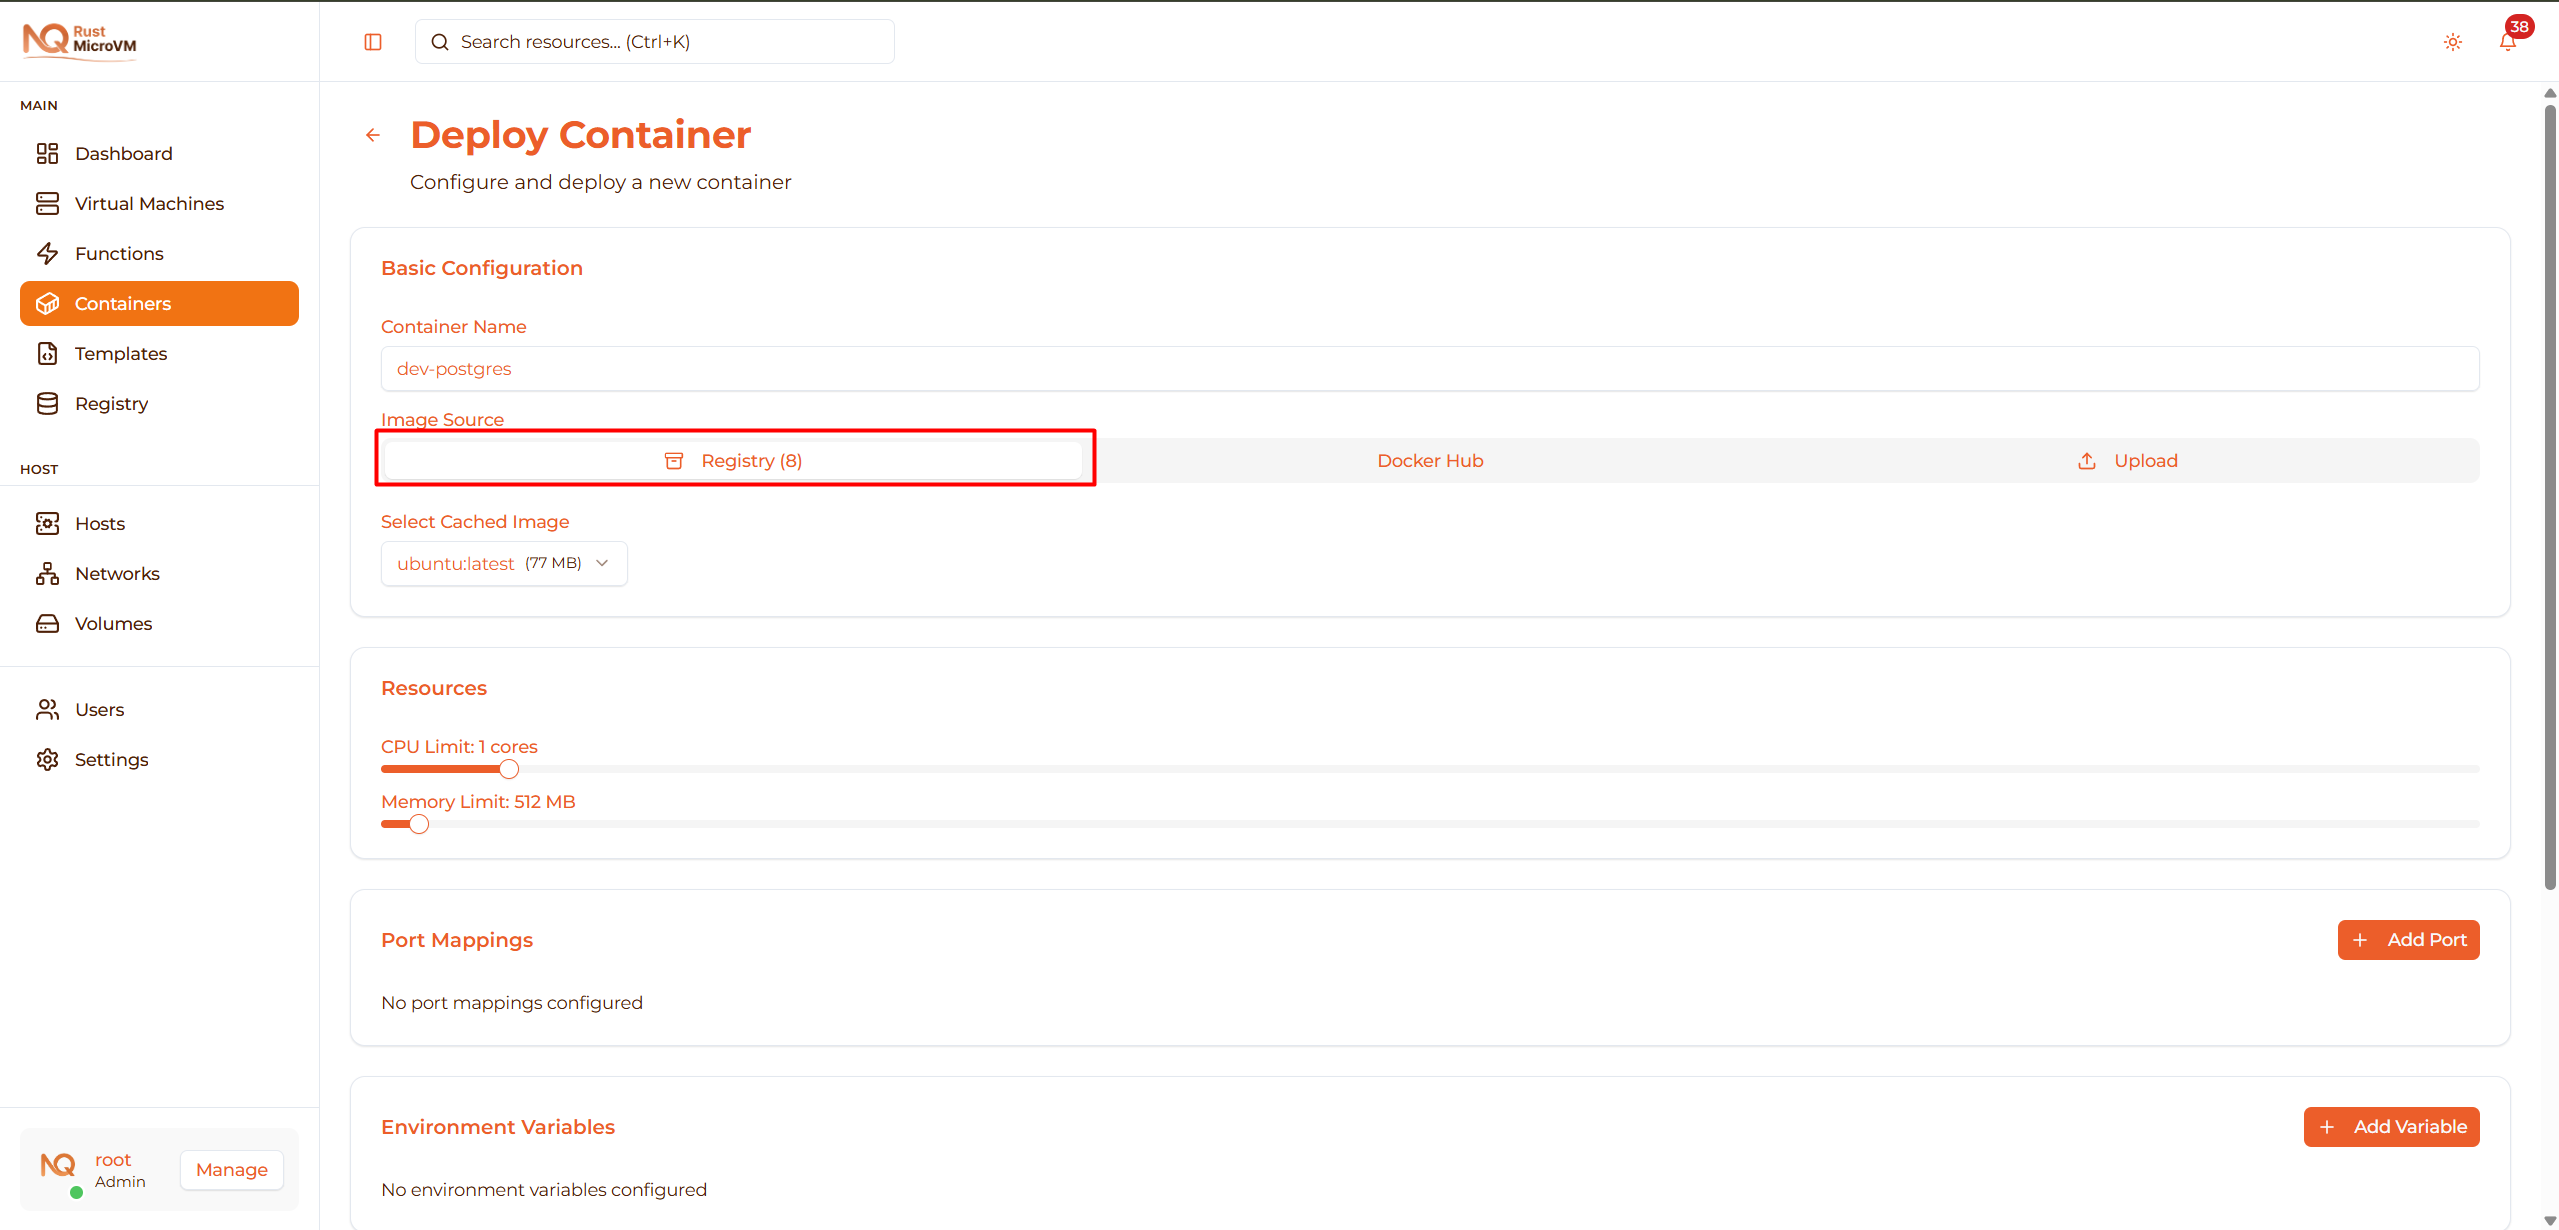Open the Users section
This screenshot has width=2559, height=1230.
coord(100,709)
